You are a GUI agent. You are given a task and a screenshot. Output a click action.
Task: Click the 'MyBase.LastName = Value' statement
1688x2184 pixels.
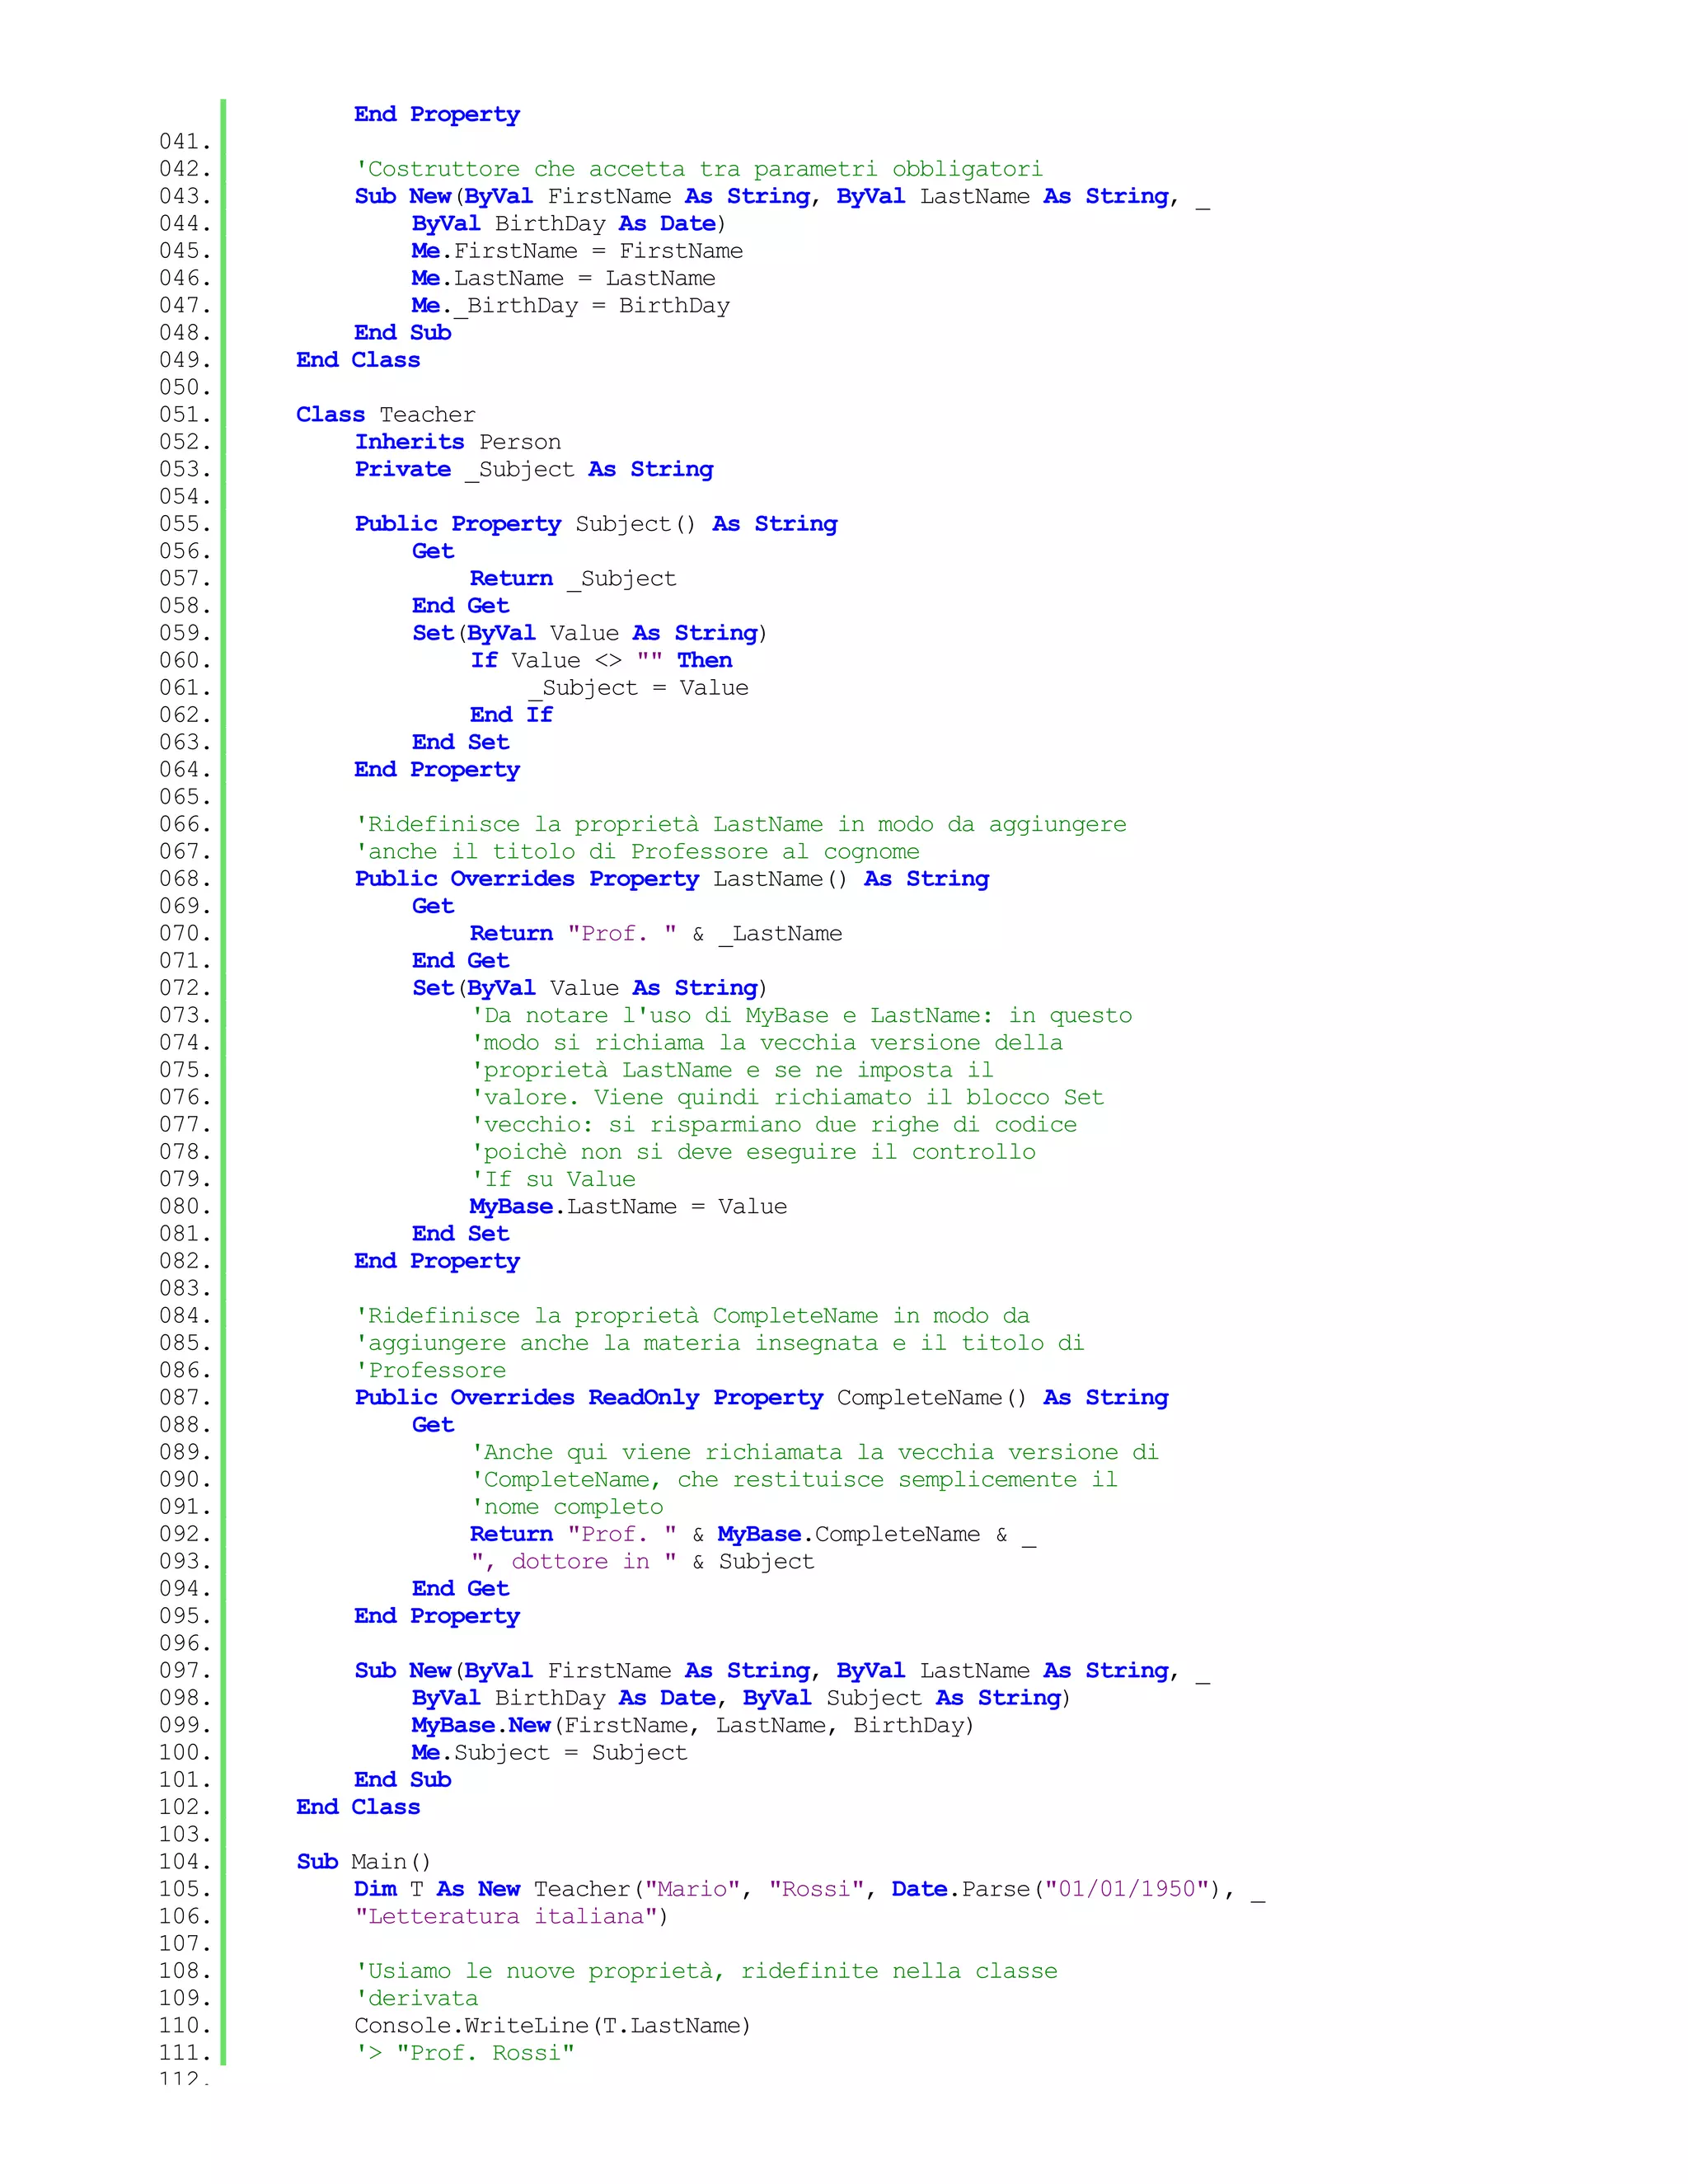628,1207
